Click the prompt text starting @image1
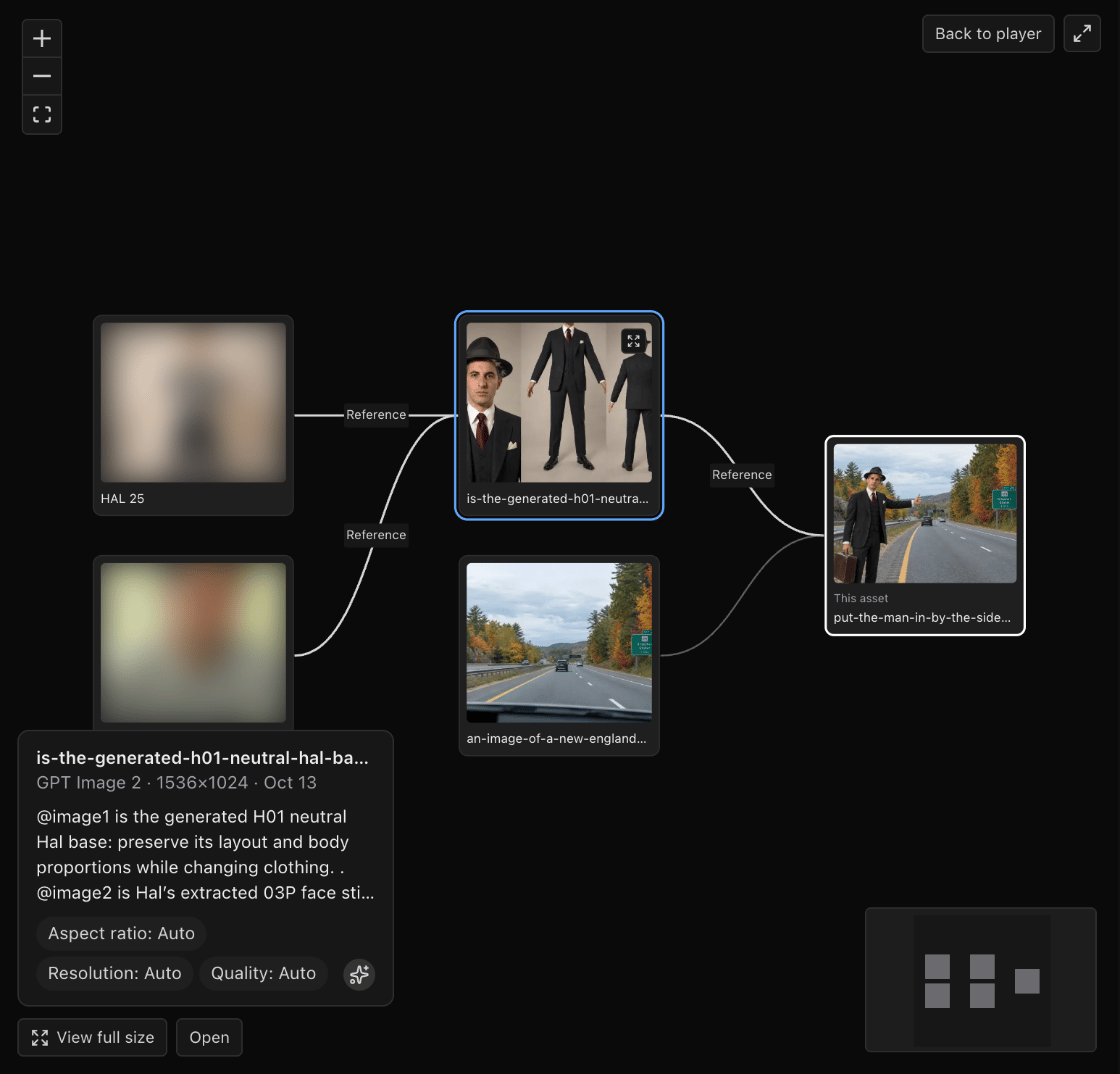 point(205,854)
